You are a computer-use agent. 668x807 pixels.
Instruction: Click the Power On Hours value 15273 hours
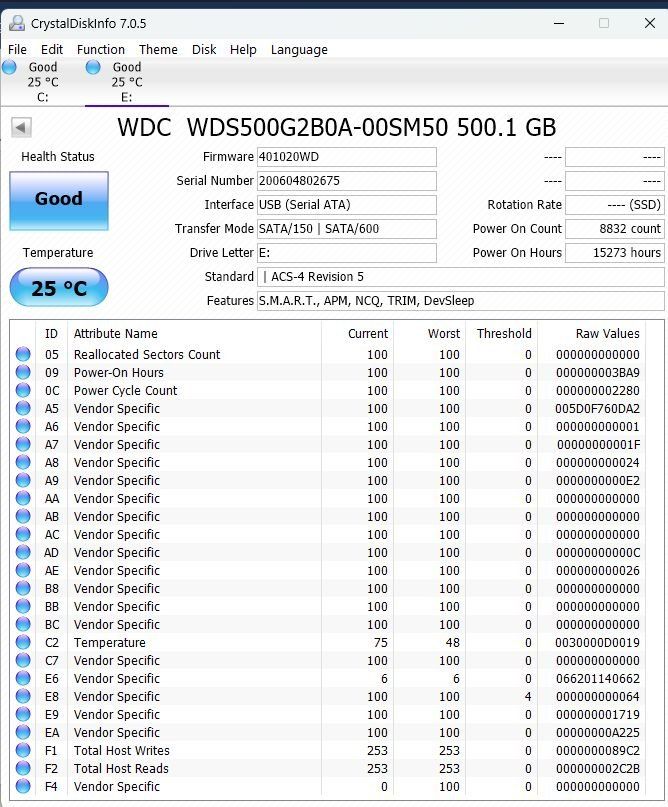click(614, 253)
